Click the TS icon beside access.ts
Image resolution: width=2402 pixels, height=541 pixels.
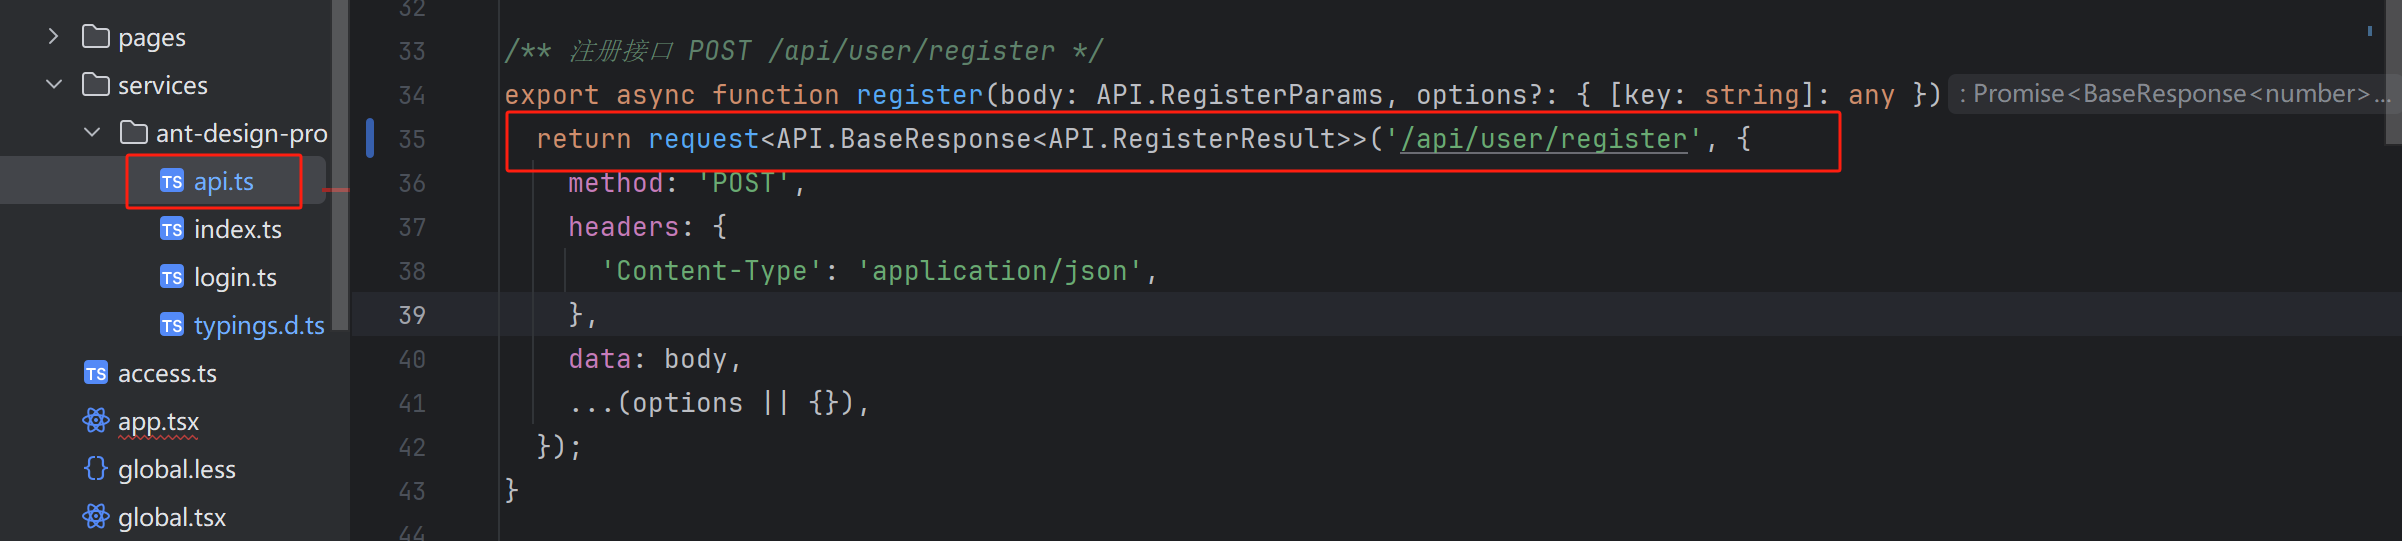pos(96,373)
